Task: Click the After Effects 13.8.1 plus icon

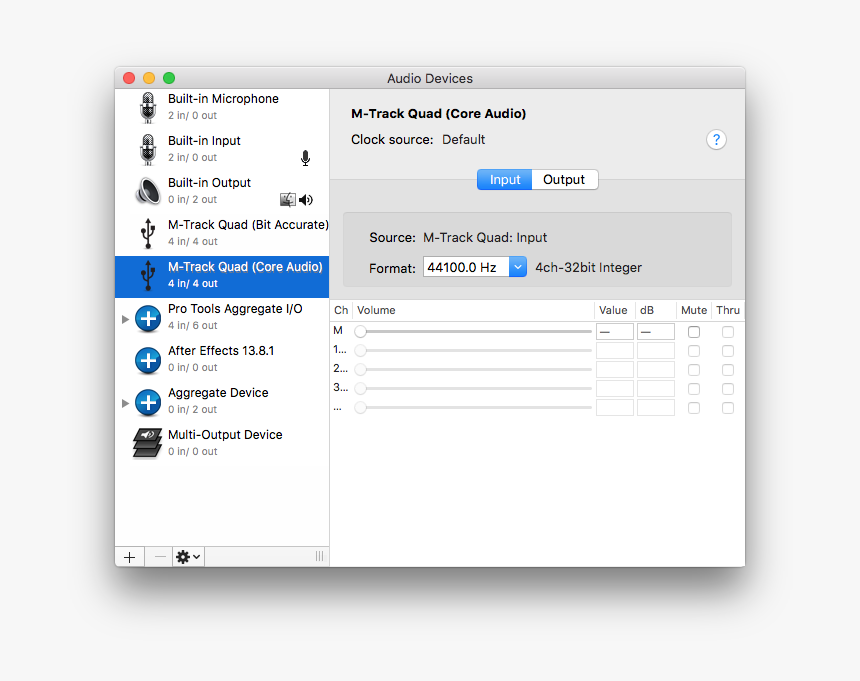Action: pos(148,360)
